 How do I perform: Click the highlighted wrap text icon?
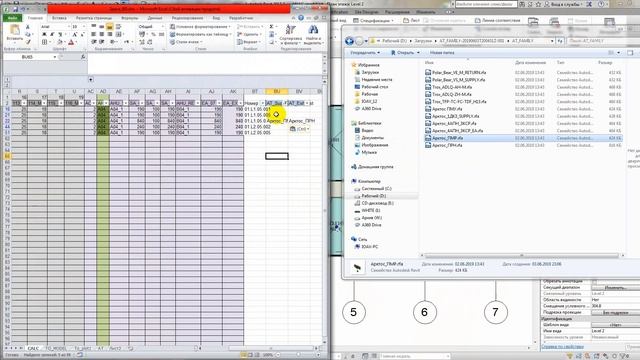(109, 27)
